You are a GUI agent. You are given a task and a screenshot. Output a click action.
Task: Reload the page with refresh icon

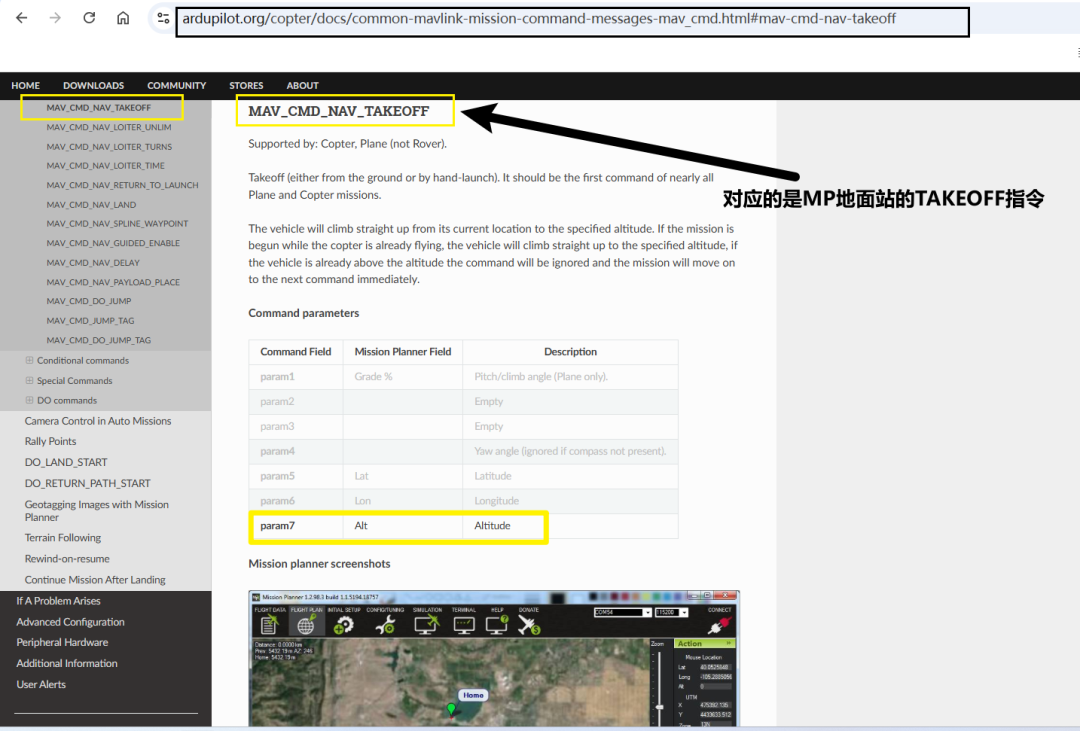pyautogui.click(x=89, y=18)
